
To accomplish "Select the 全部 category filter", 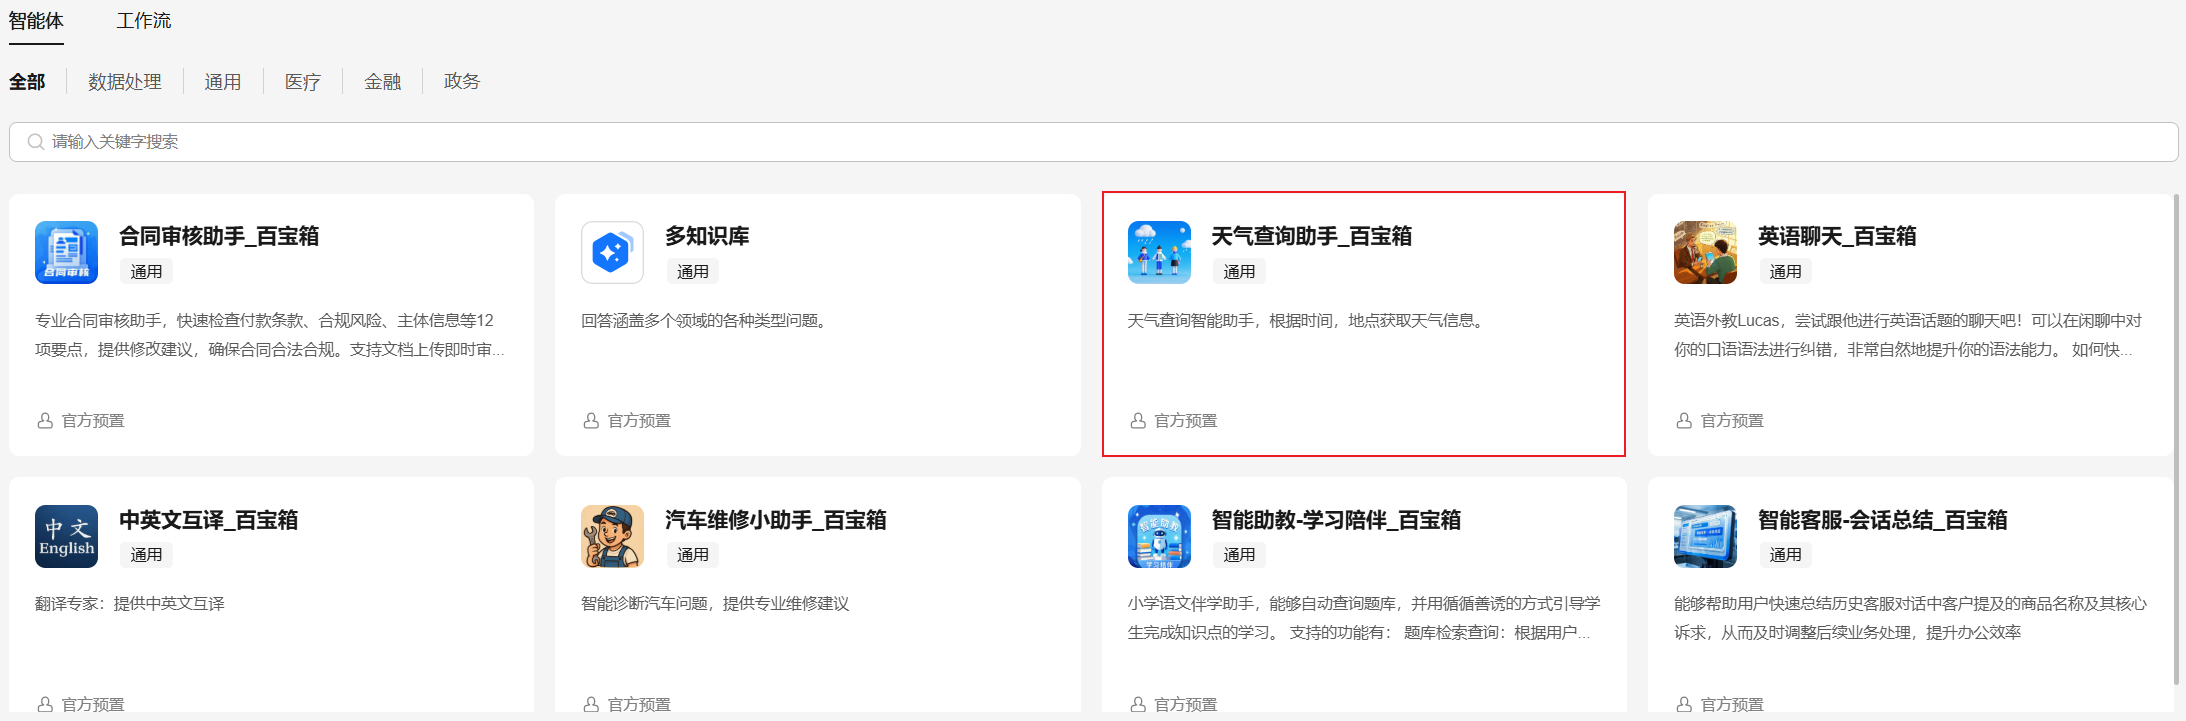I will tap(27, 82).
